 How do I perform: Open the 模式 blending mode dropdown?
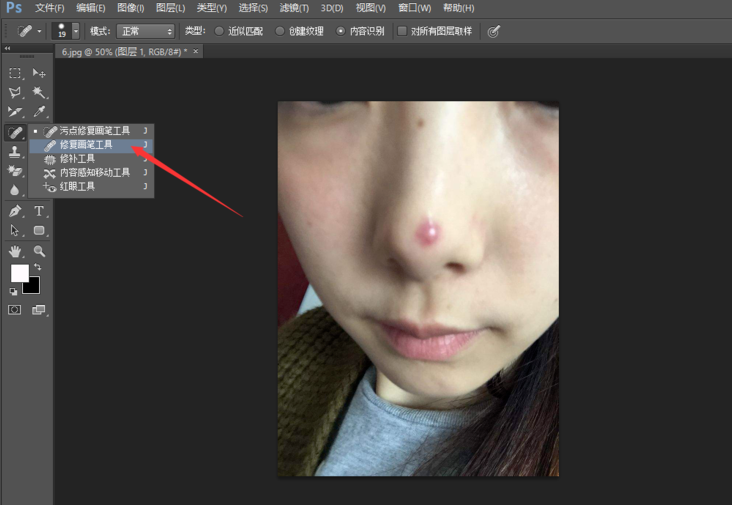tap(145, 31)
